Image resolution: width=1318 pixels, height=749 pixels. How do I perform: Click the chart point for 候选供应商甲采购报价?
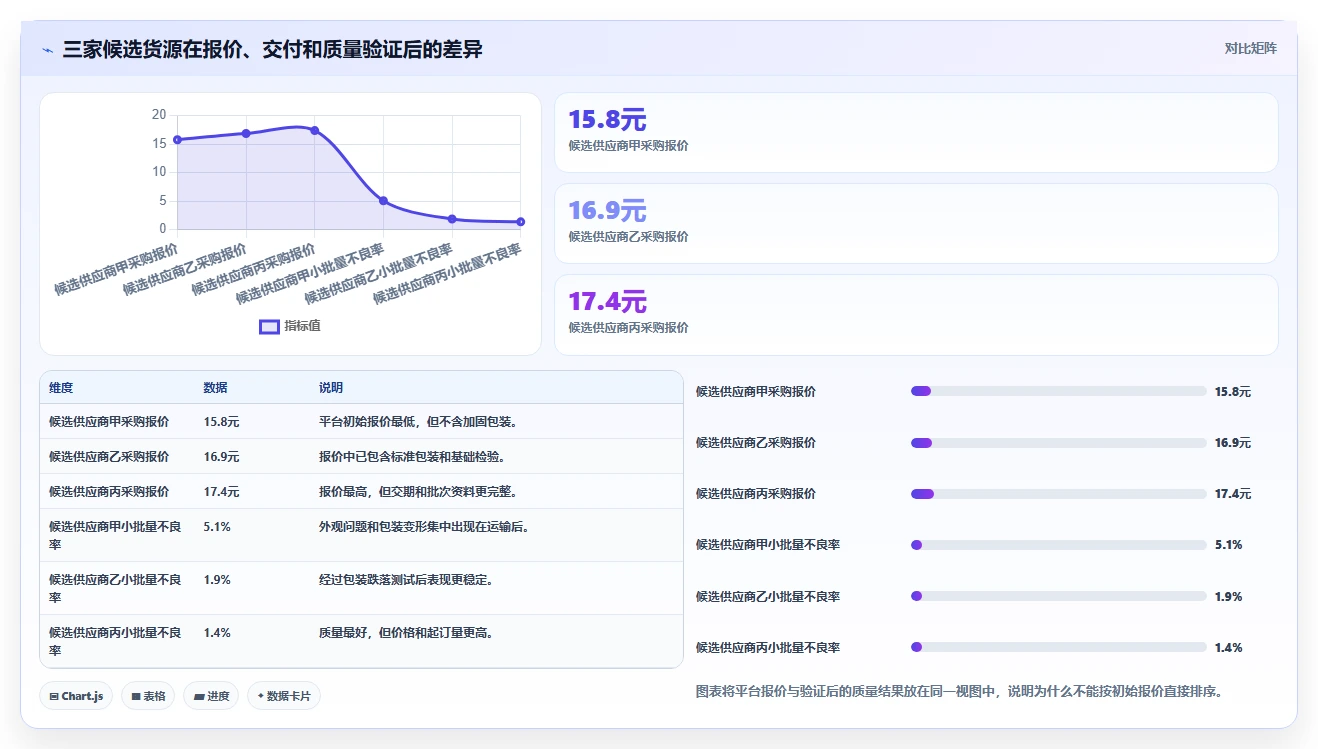coord(177,139)
